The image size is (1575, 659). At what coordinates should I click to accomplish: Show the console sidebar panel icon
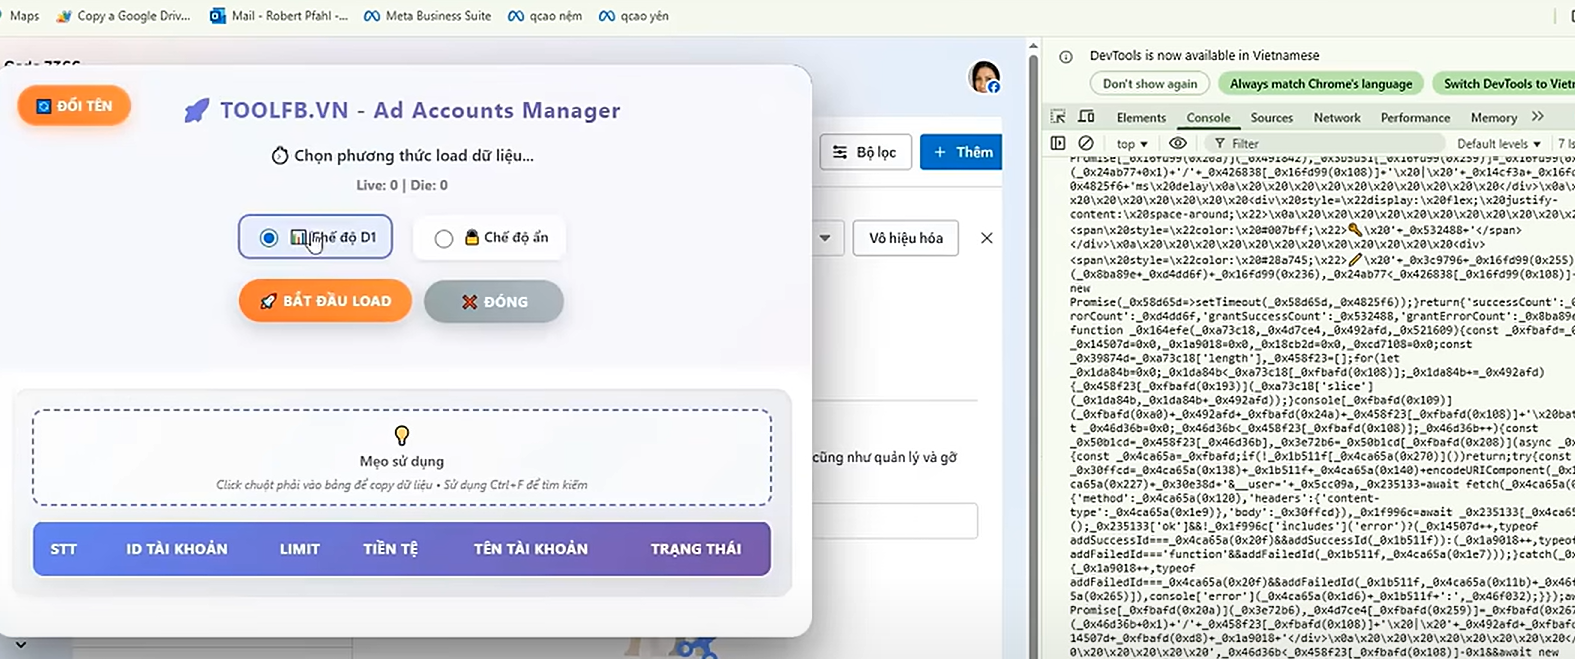coord(1058,143)
